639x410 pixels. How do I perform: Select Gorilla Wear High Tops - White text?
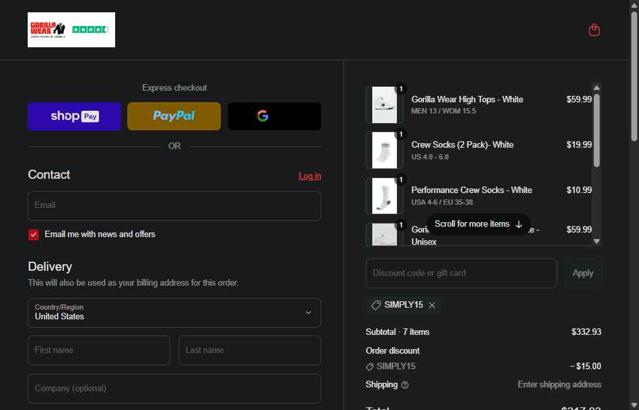coord(467,99)
